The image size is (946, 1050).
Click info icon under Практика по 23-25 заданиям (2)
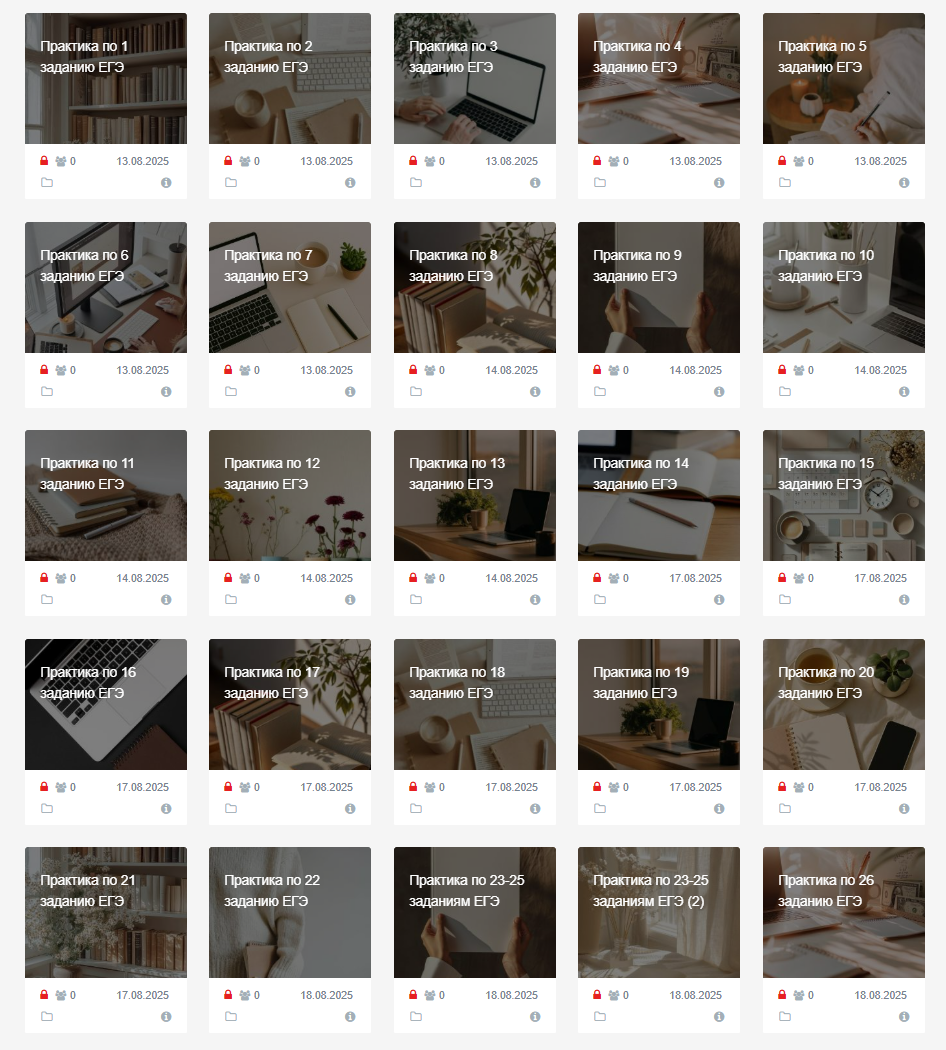[719, 1017]
